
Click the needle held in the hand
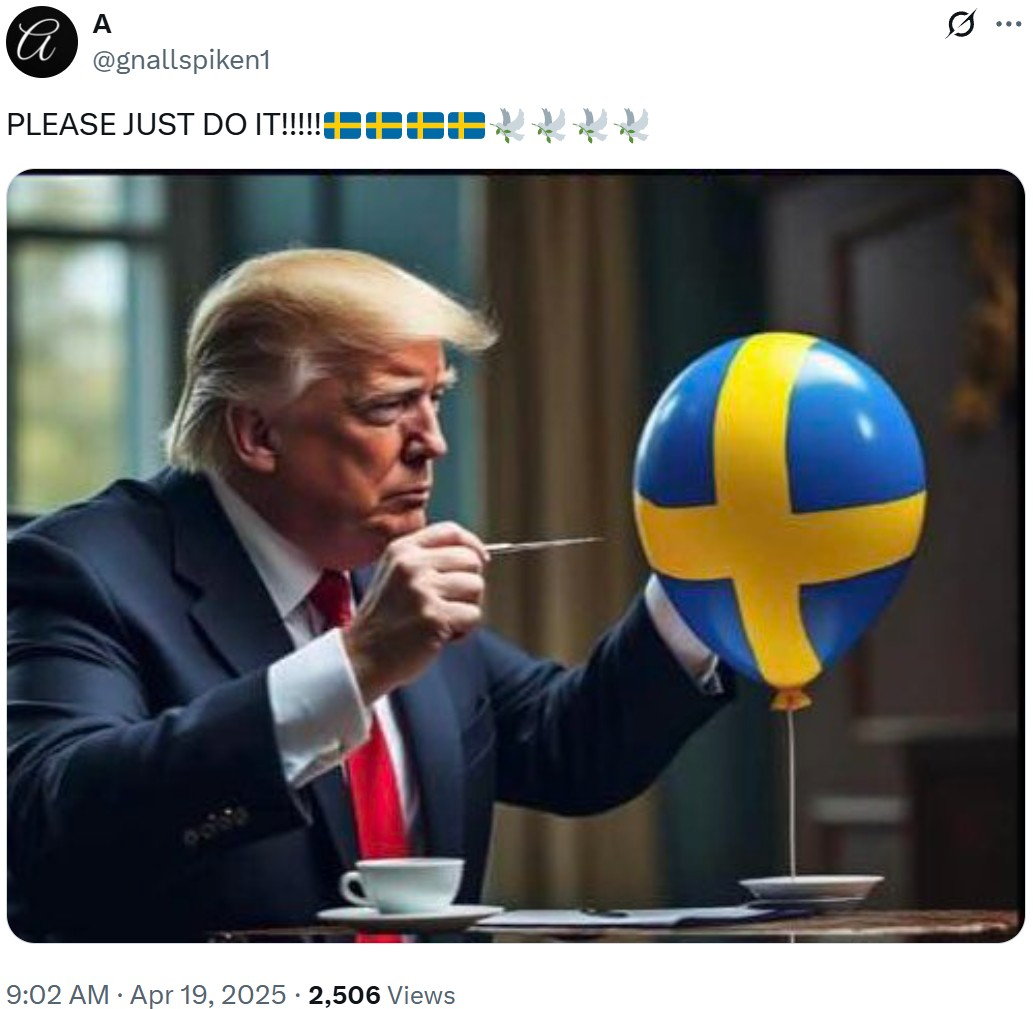tap(544, 544)
